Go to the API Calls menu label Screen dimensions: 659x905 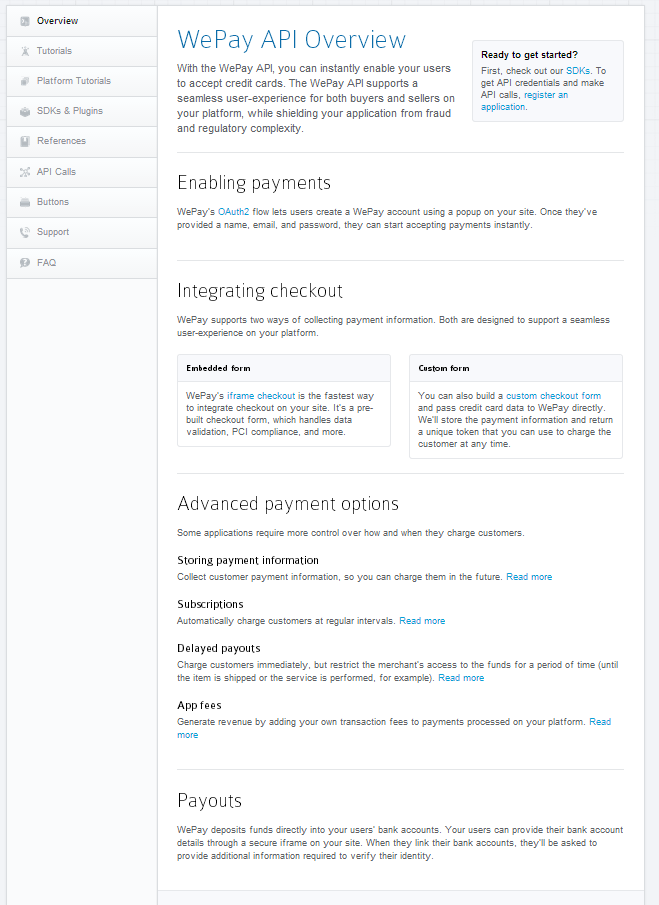[56, 172]
